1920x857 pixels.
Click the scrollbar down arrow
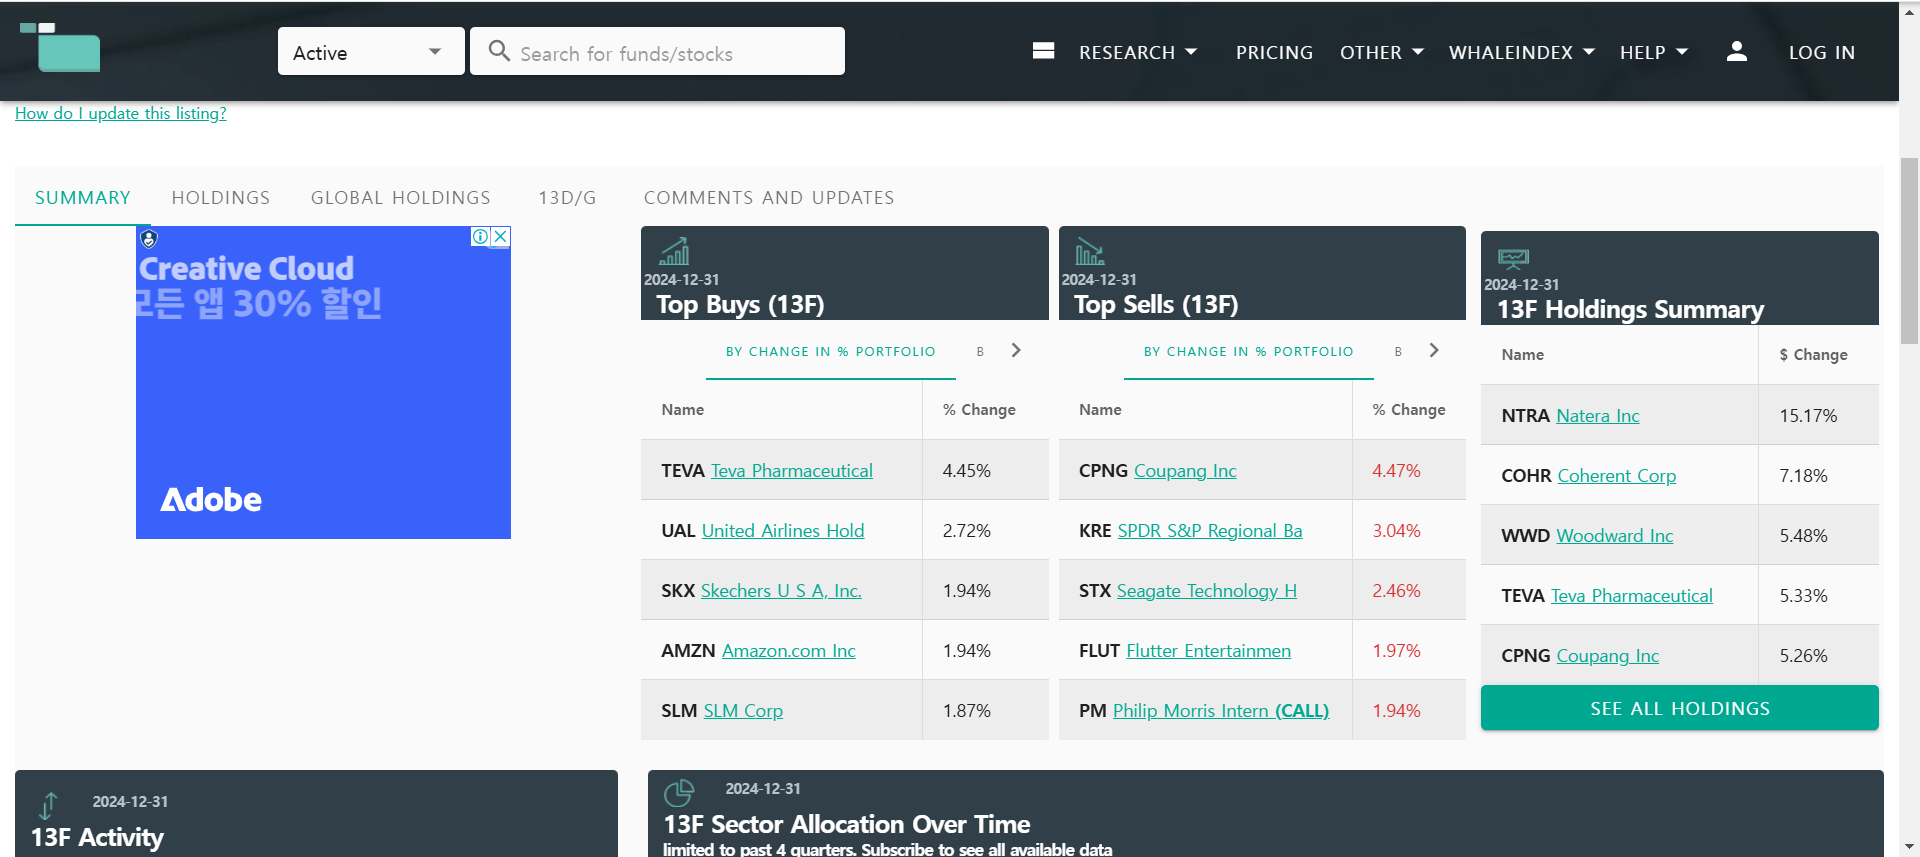[1909, 847]
